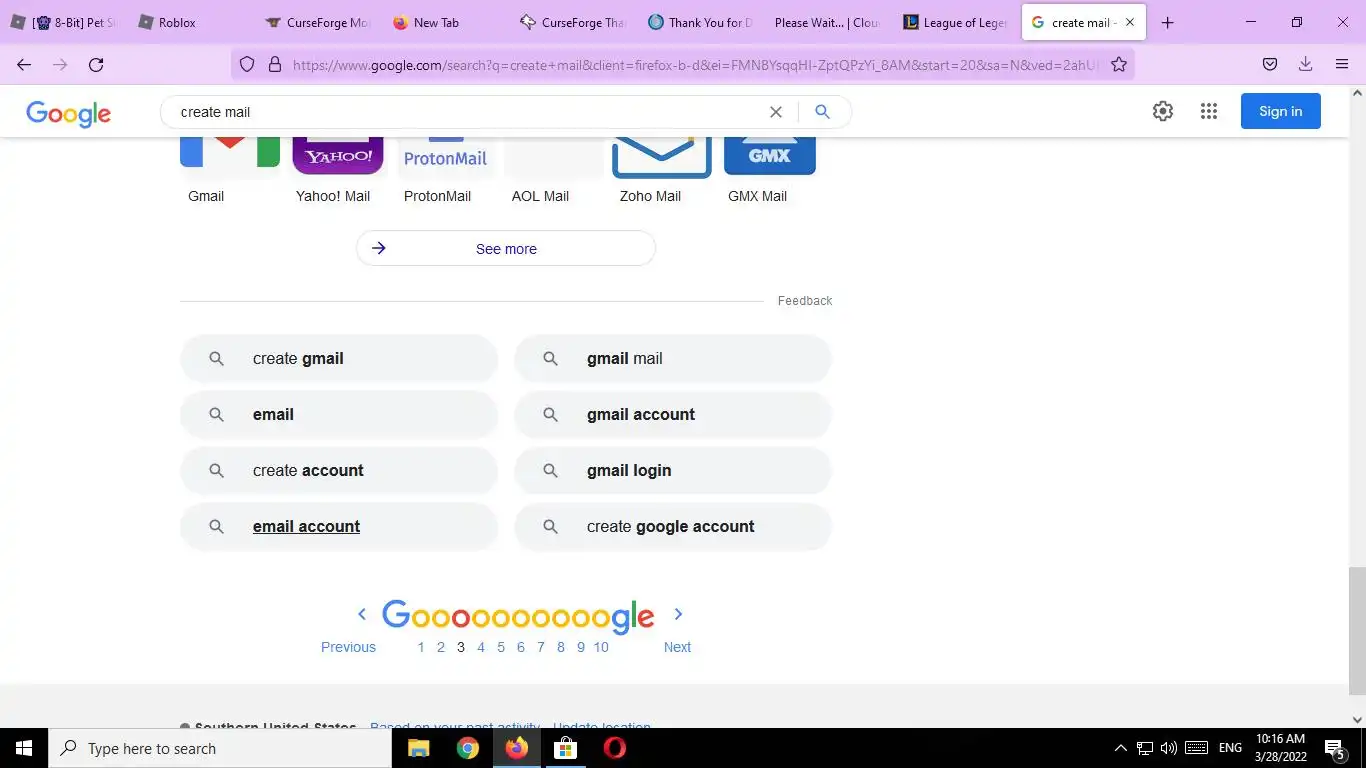Image resolution: width=1366 pixels, height=768 pixels.
Task: Open Microsoft Store from the taskbar
Action: (565, 748)
